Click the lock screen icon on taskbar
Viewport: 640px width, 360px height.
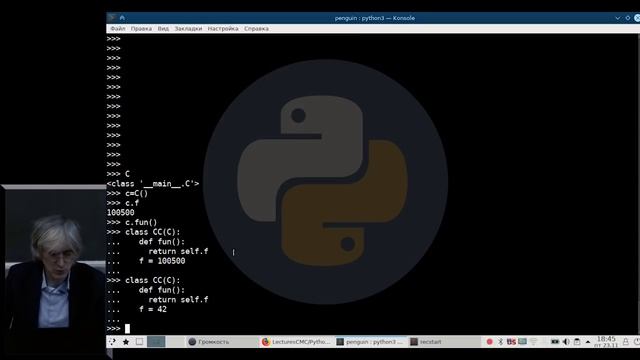(x=626, y=342)
